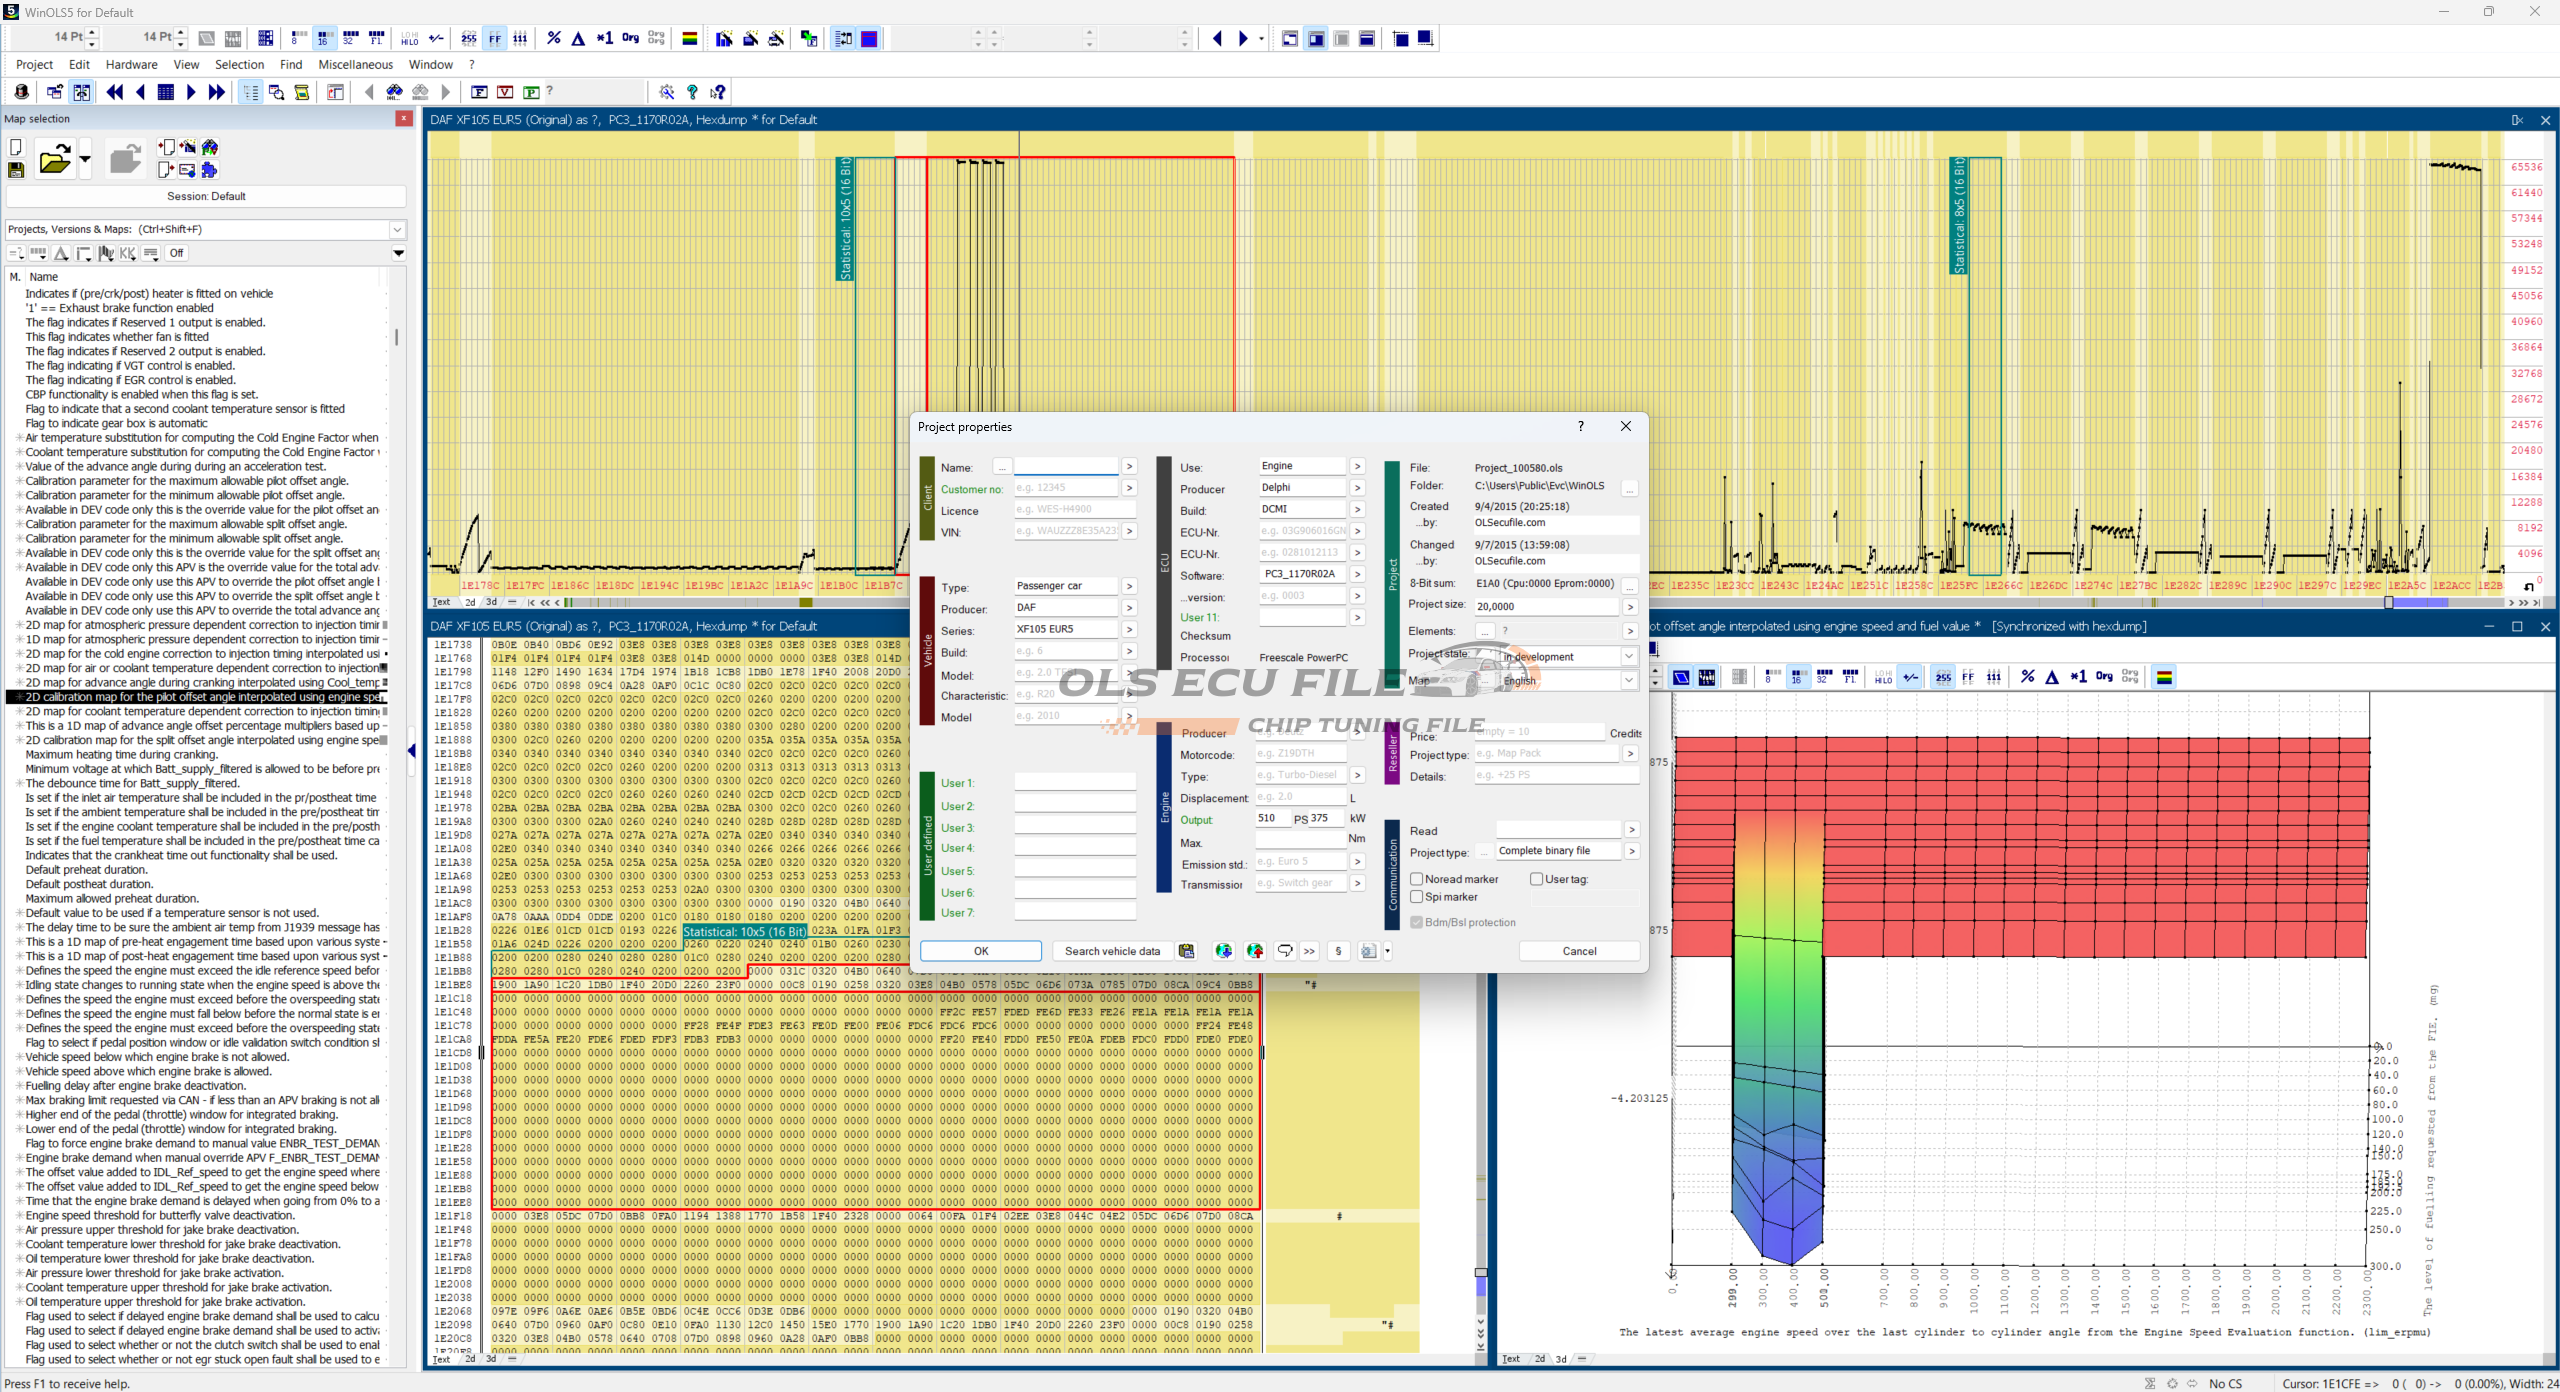Click the delta difference display icon
The height and width of the screenshot is (1392, 2560).
click(579, 39)
